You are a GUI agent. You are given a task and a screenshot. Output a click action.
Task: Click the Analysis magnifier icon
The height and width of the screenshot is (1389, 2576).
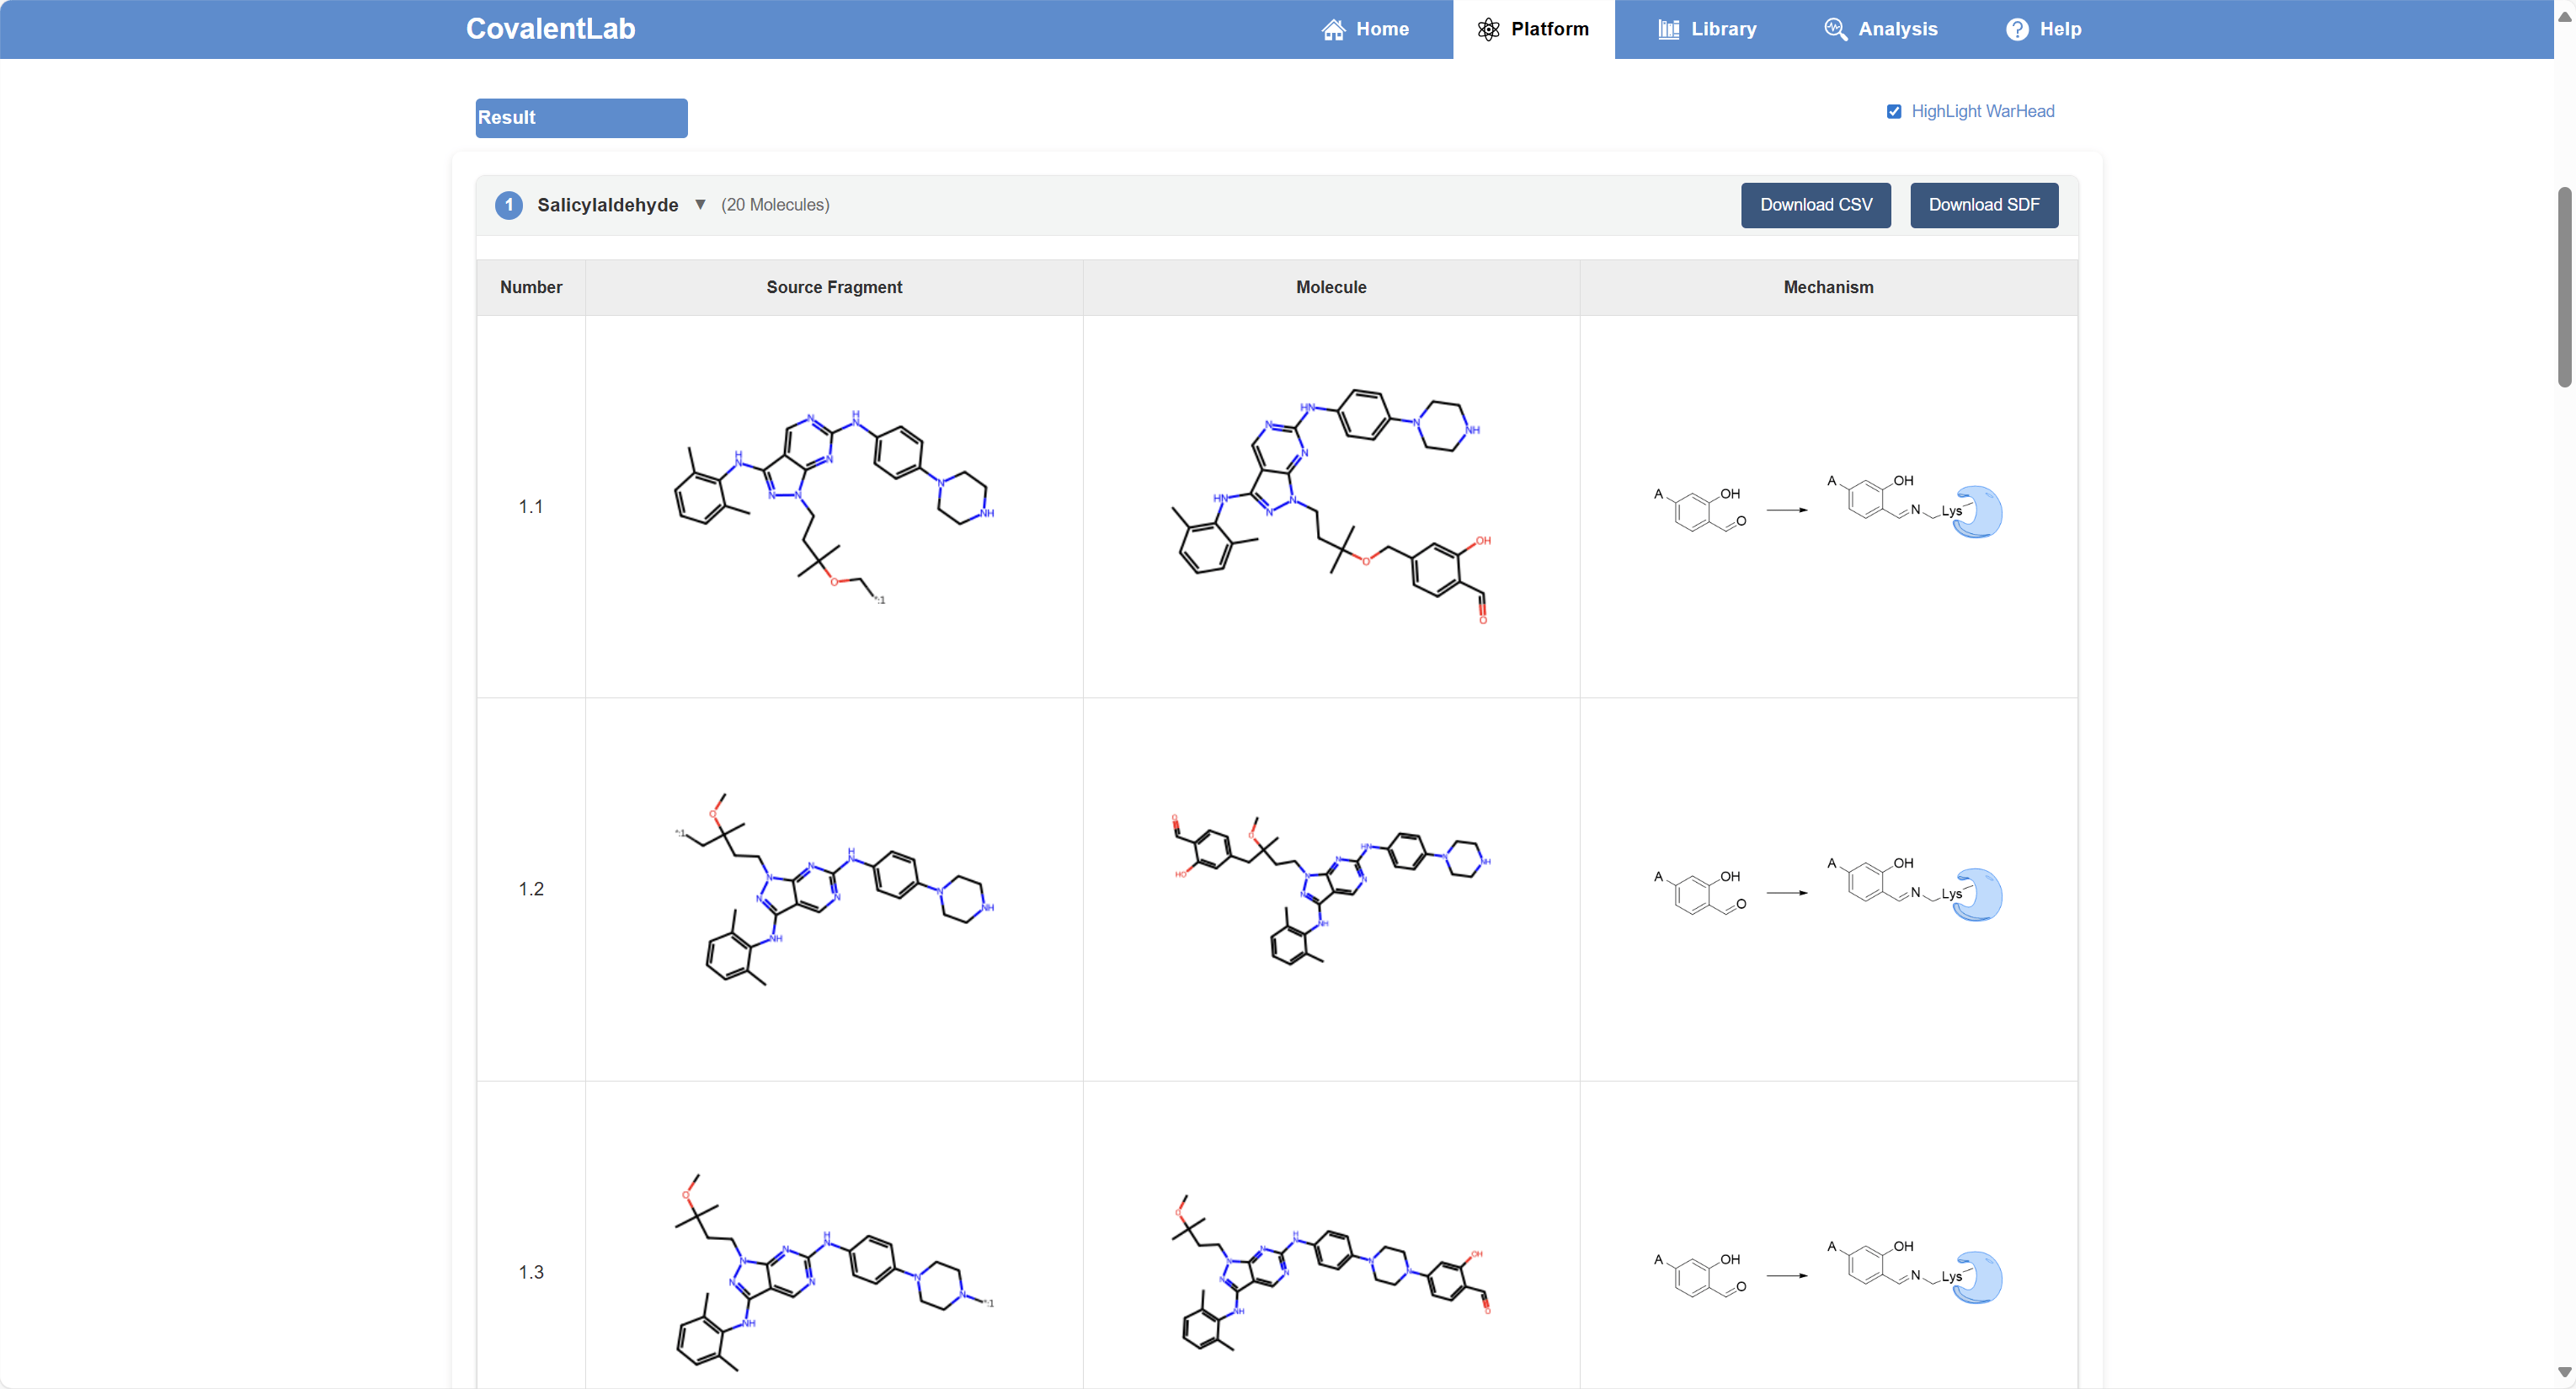pyautogui.click(x=1835, y=30)
